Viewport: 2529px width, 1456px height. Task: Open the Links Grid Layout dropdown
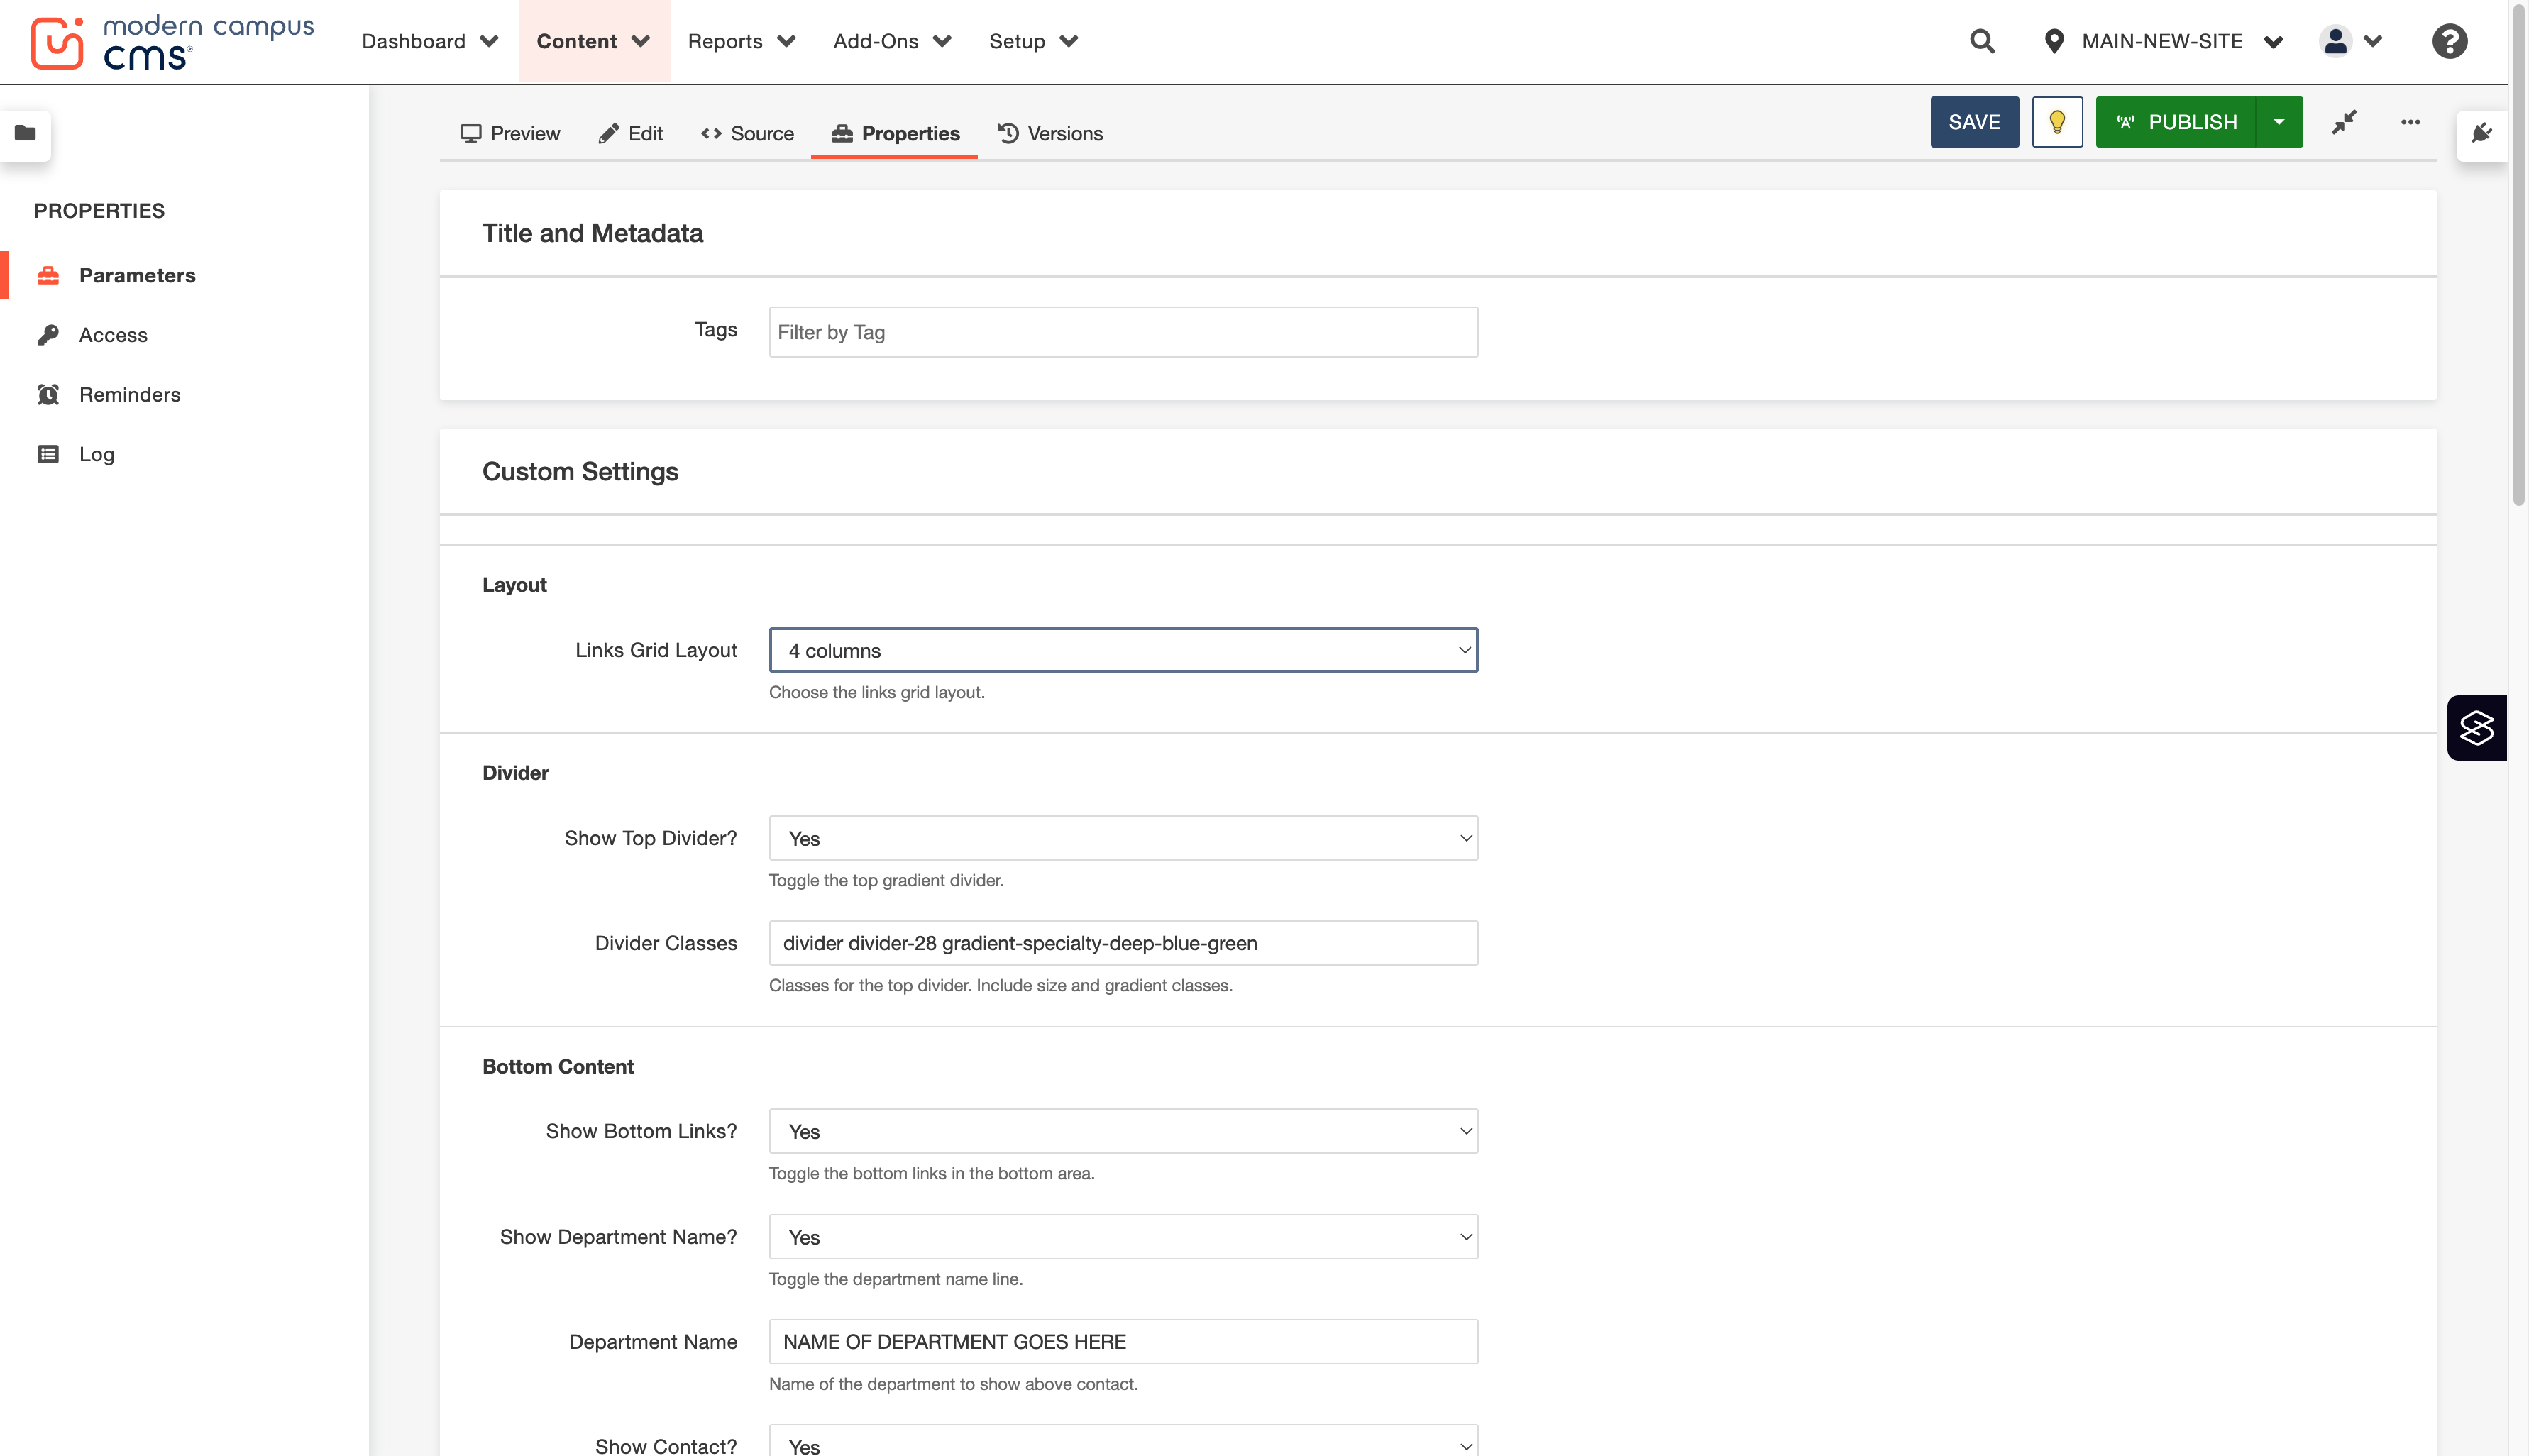point(1123,651)
